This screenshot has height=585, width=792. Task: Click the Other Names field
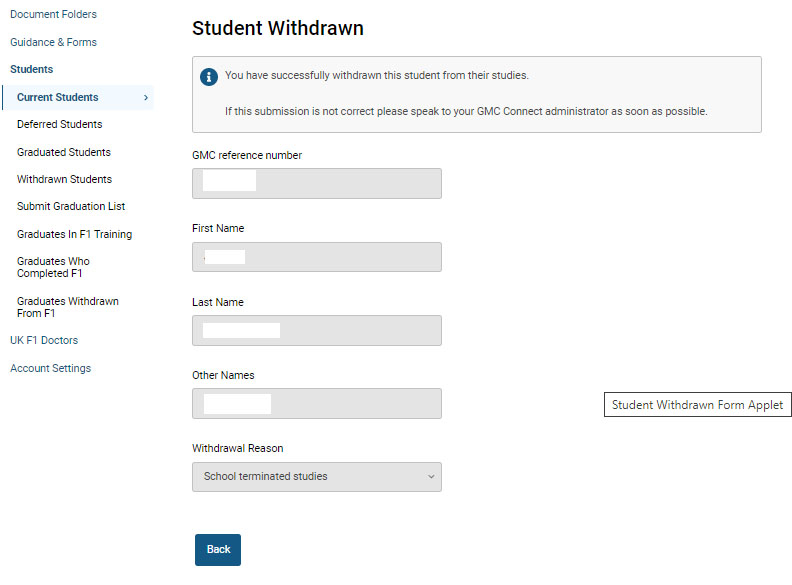coord(317,404)
